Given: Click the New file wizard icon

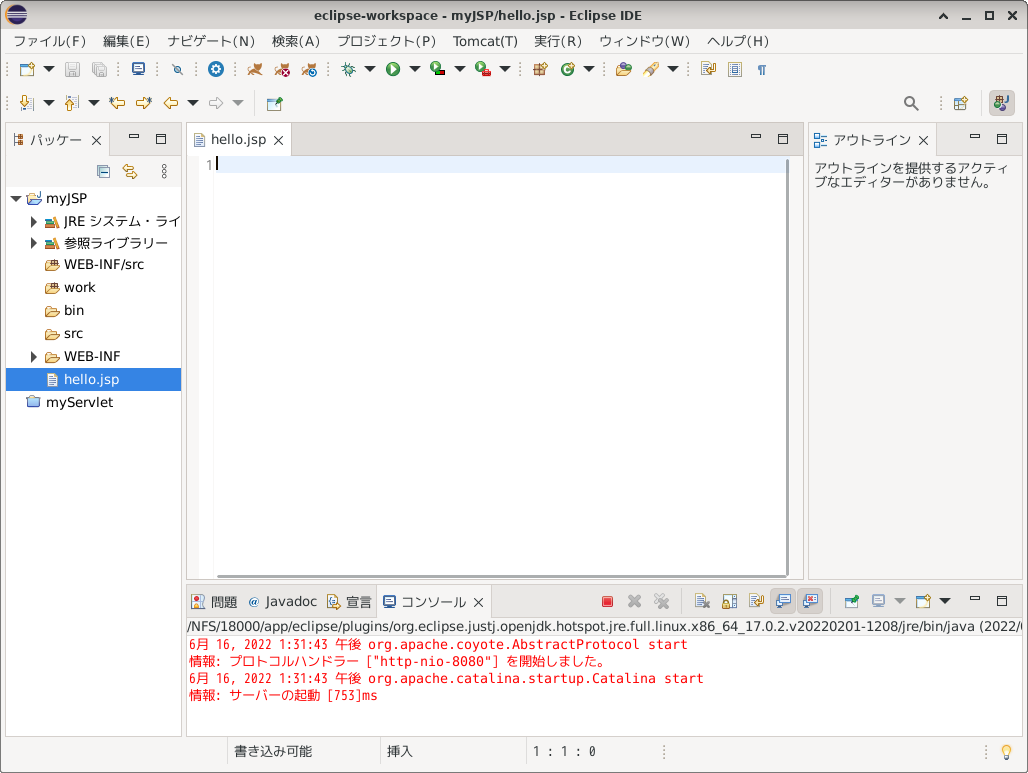Looking at the screenshot, I should (x=27, y=69).
